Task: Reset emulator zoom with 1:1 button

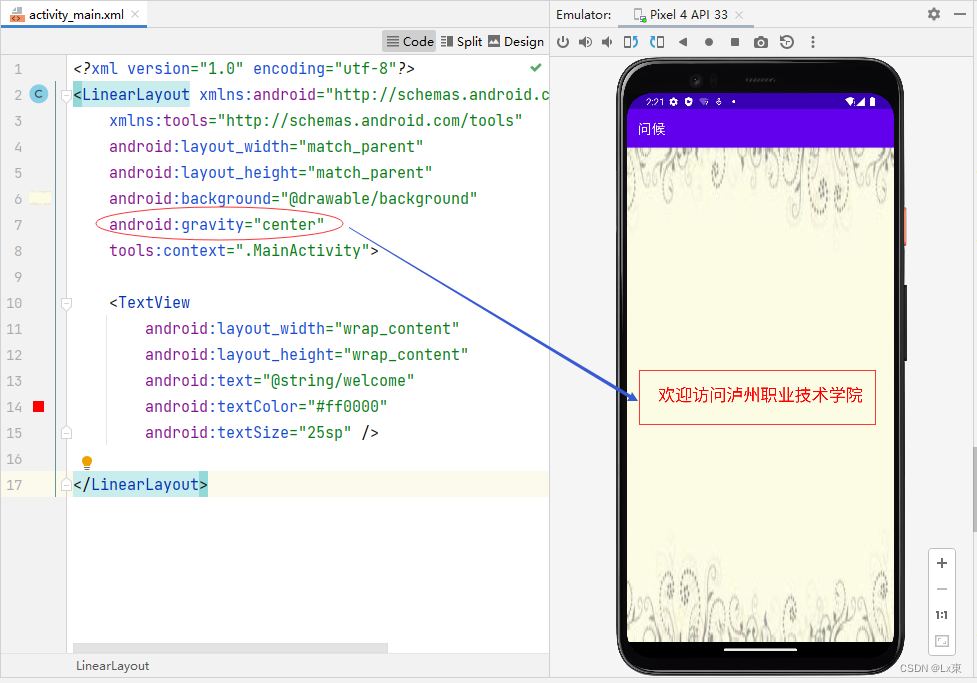Action: pos(941,614)
